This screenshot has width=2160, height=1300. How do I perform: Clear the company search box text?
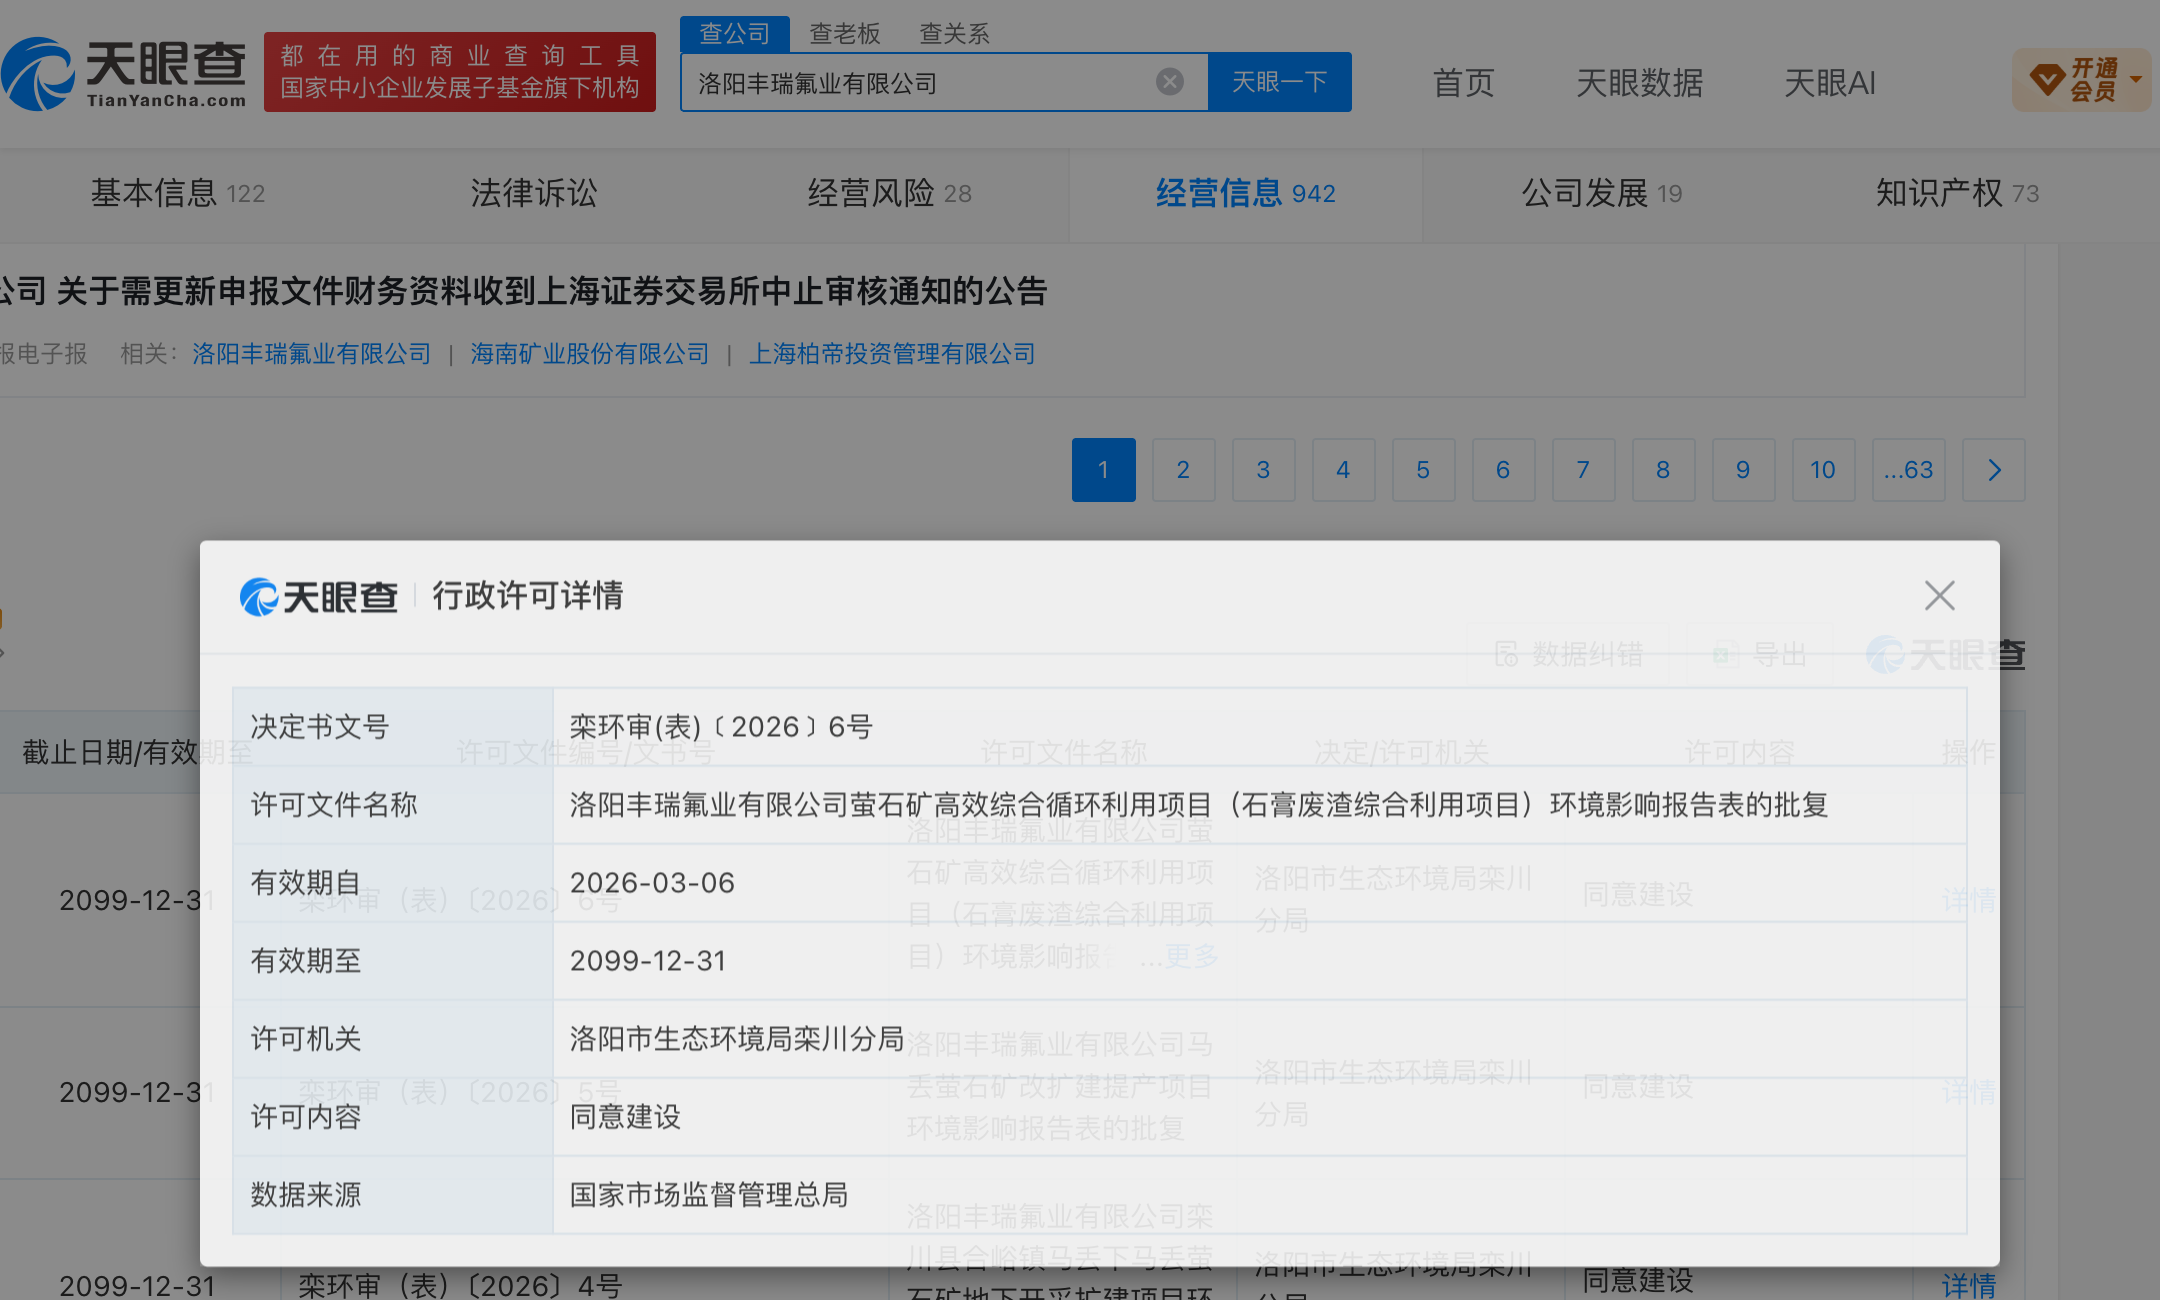1169,82
